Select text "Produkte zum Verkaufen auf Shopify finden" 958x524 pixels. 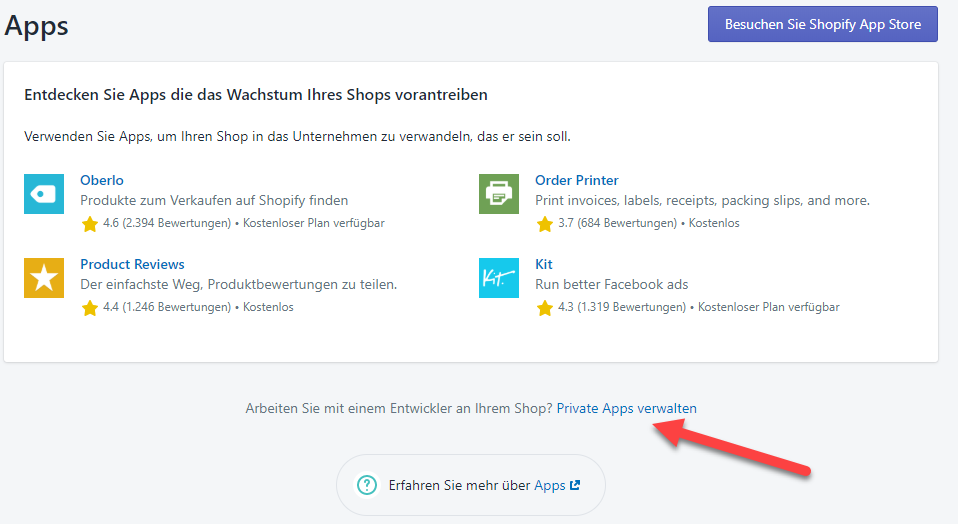(x=214, y=200)
